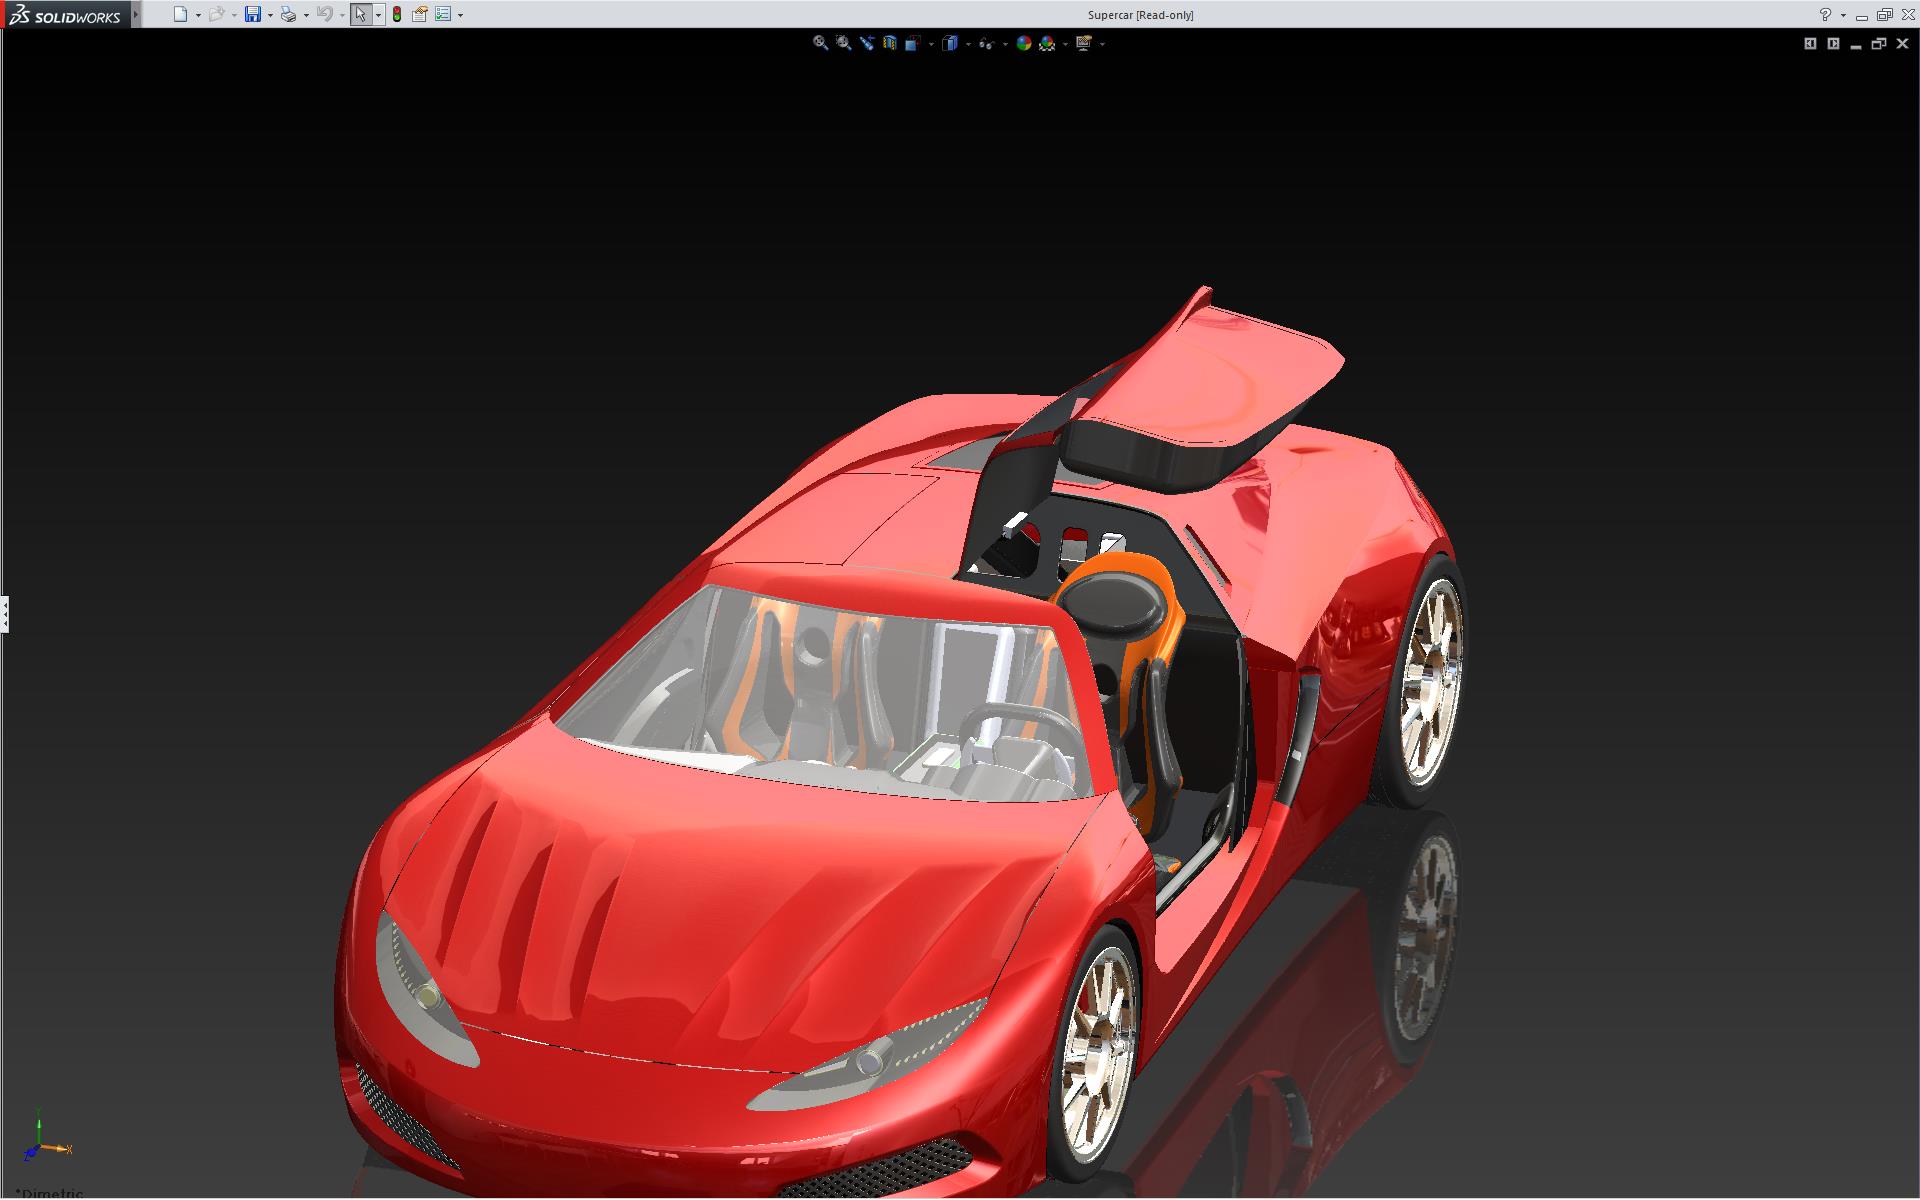Viewport: 1920px width, 1200px height.
Task: Open the Help question mark menu
Action: click(x=1825, y=14)
